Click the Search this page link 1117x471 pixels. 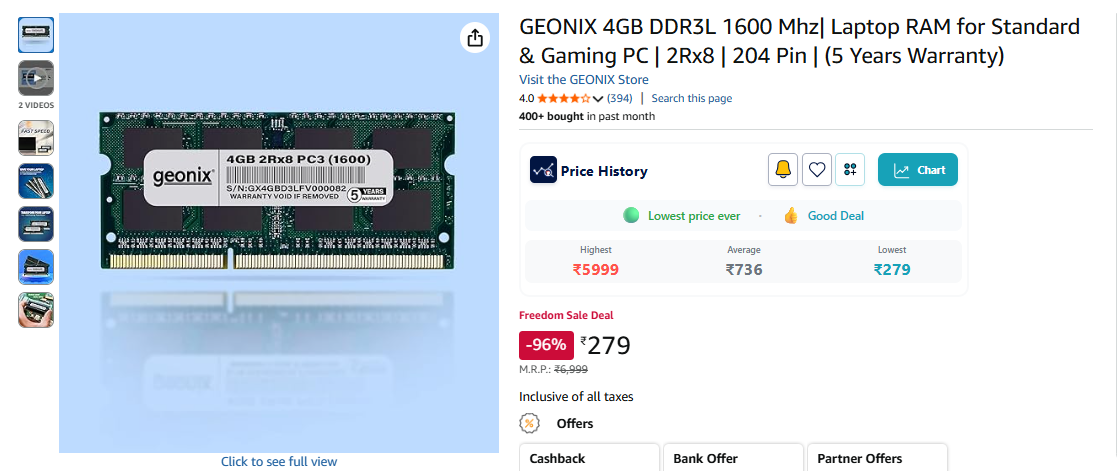click(x=691, y=98)
